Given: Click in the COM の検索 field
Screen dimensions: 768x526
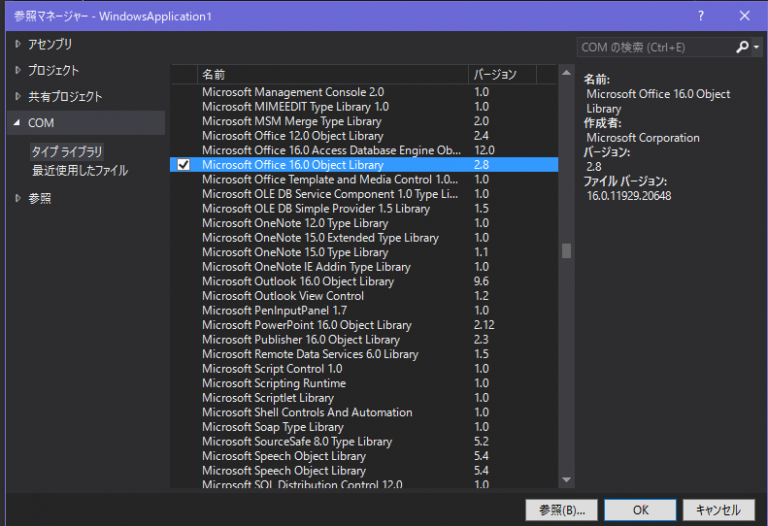Looking at the screenshot, I should coord(655,47).
